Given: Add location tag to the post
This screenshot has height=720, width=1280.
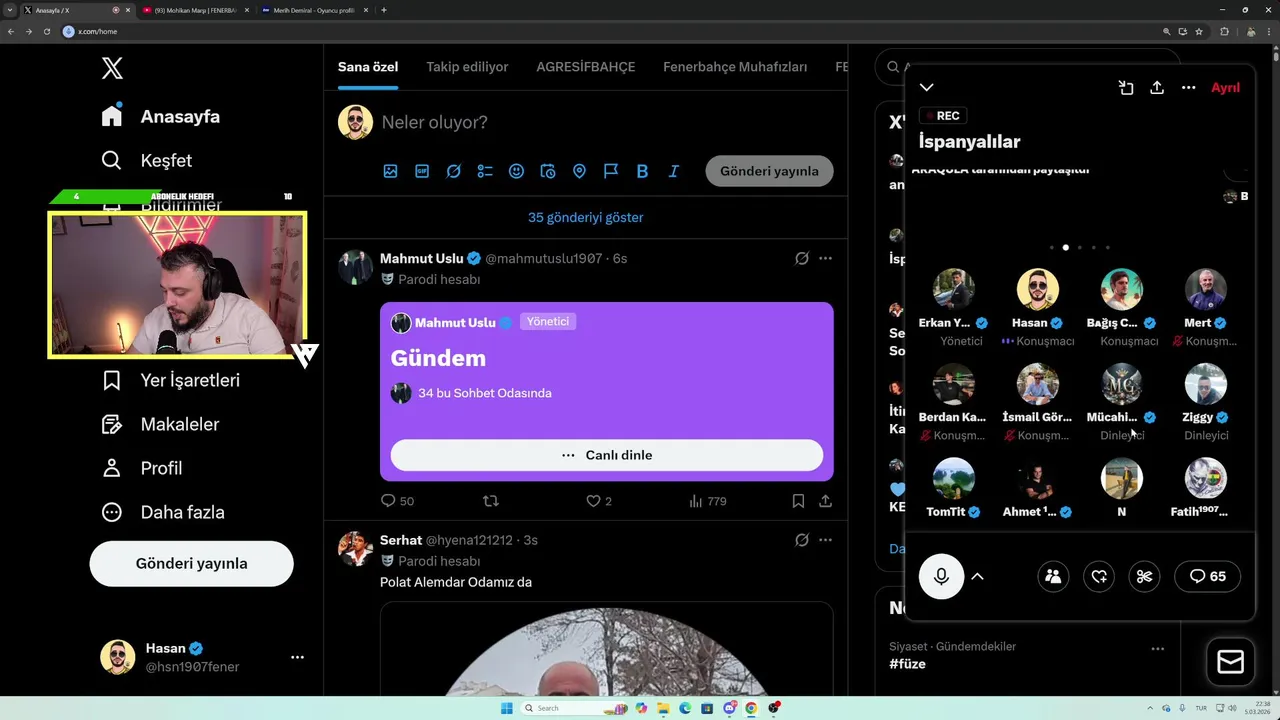Looking at the screenshot, I should pos(579,171).
